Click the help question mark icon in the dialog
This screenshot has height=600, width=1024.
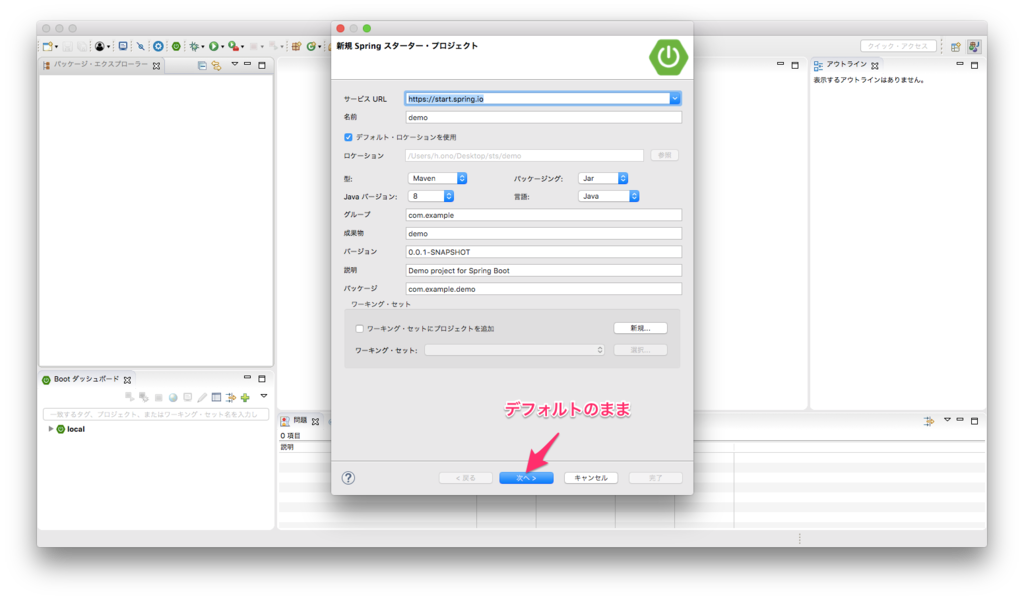[x=348, y=478]
